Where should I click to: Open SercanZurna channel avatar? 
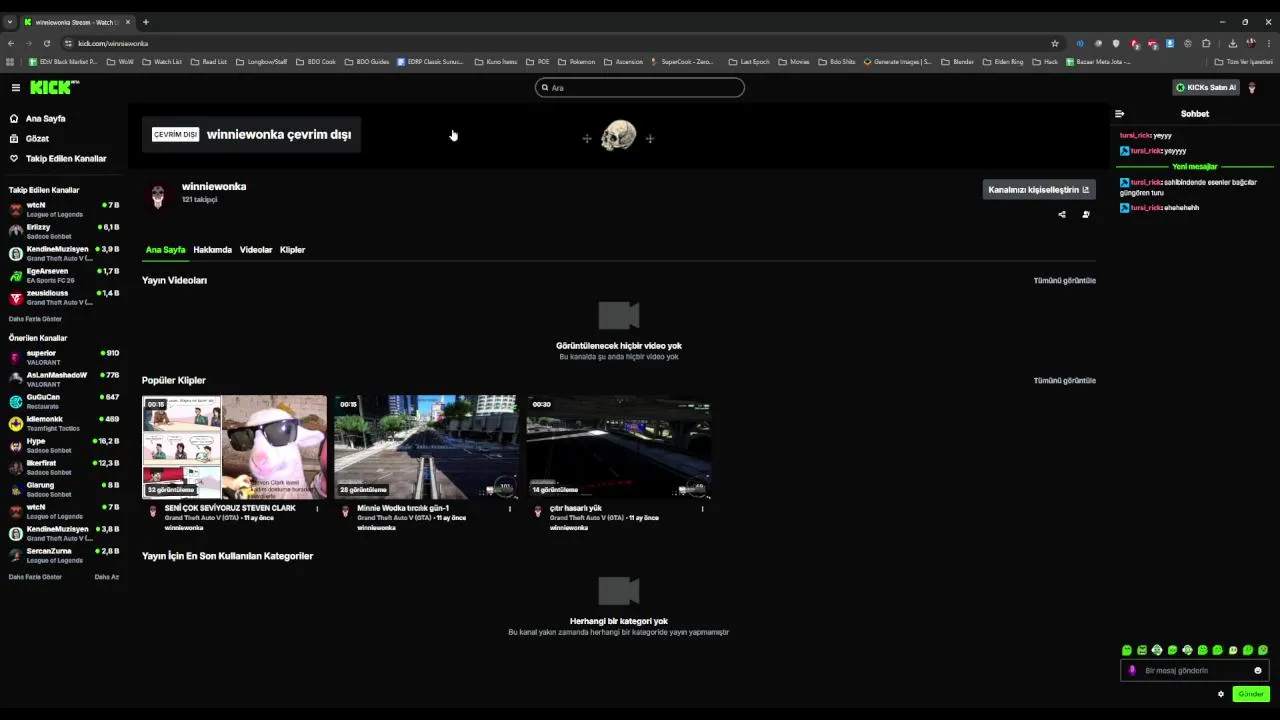16,556
